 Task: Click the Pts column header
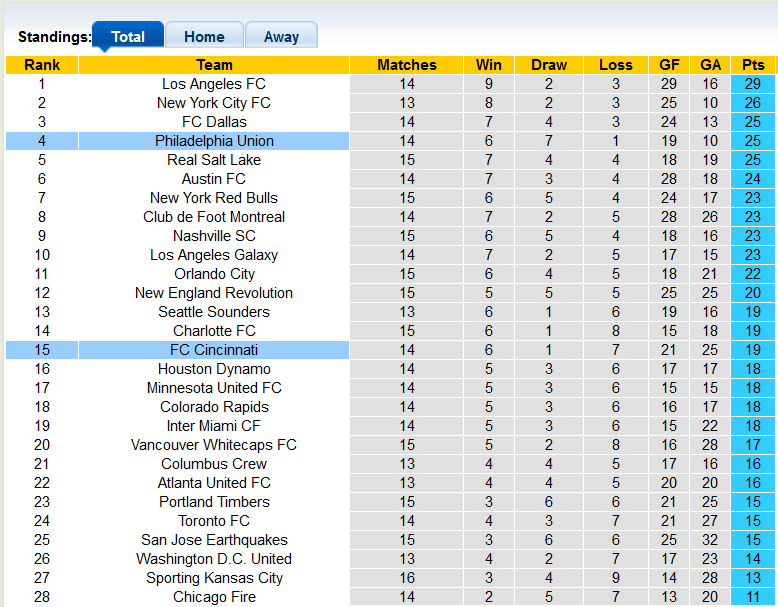[753, 65]
